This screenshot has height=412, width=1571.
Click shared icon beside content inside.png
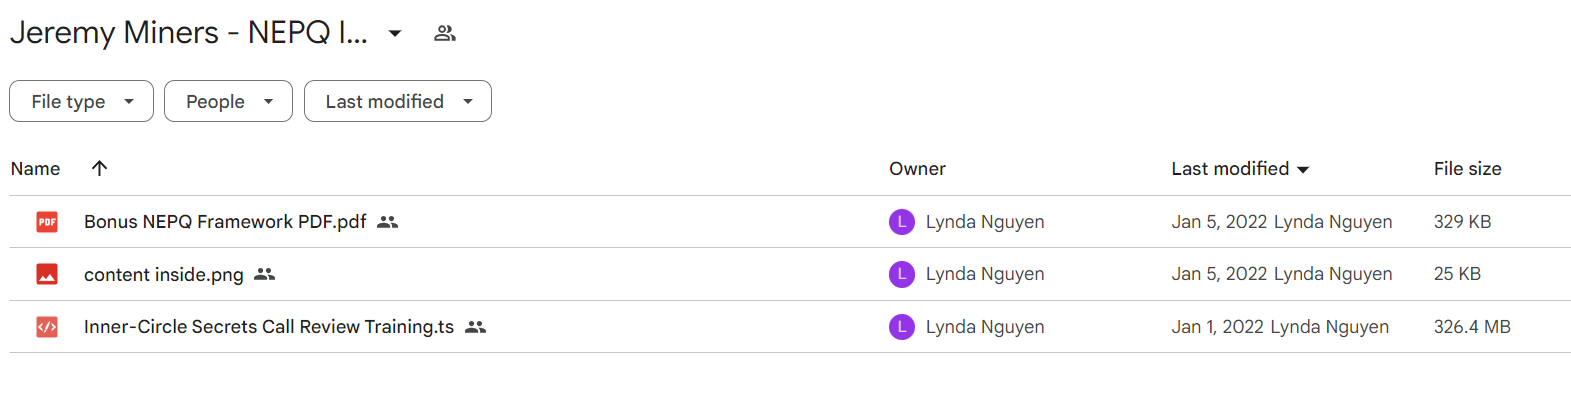tap(264, 274)
